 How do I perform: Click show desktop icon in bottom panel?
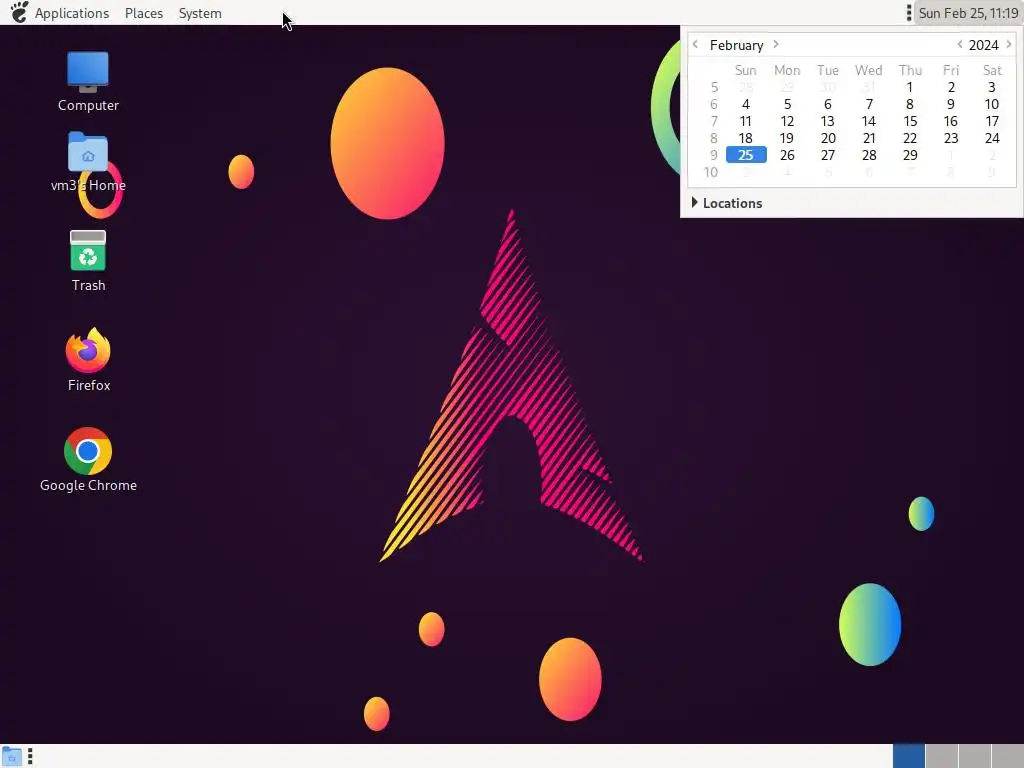[12, 757]
